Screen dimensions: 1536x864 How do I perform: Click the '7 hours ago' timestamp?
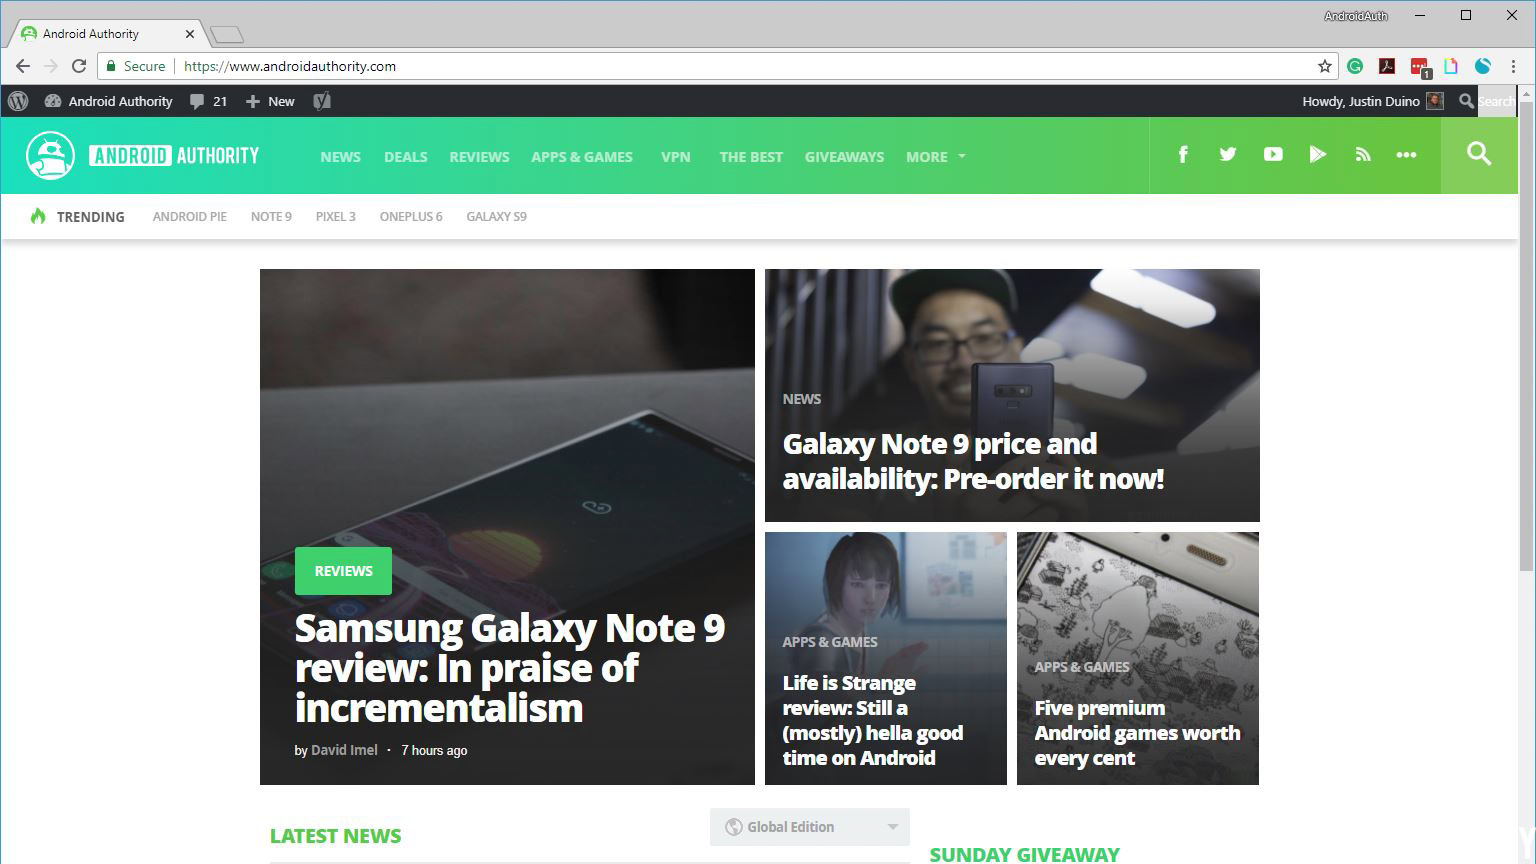coord(434,750)
